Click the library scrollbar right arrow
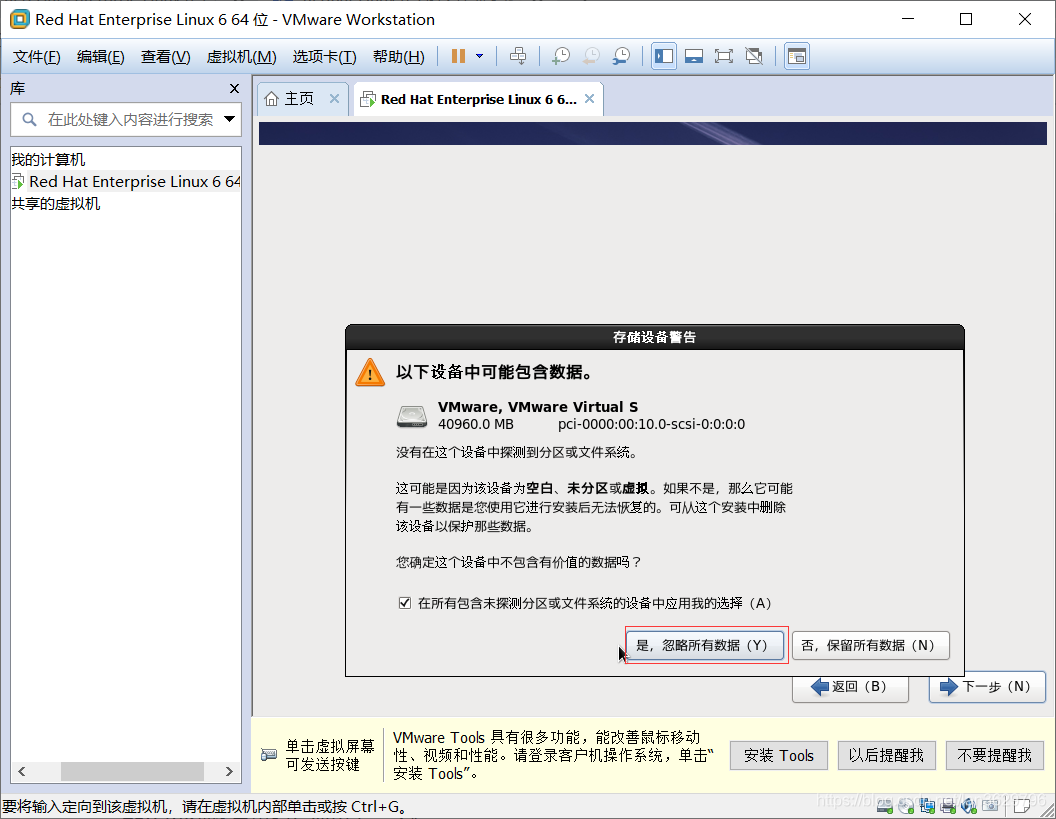The height and width of the screenshot is (819, 1056). click(229, 771)
